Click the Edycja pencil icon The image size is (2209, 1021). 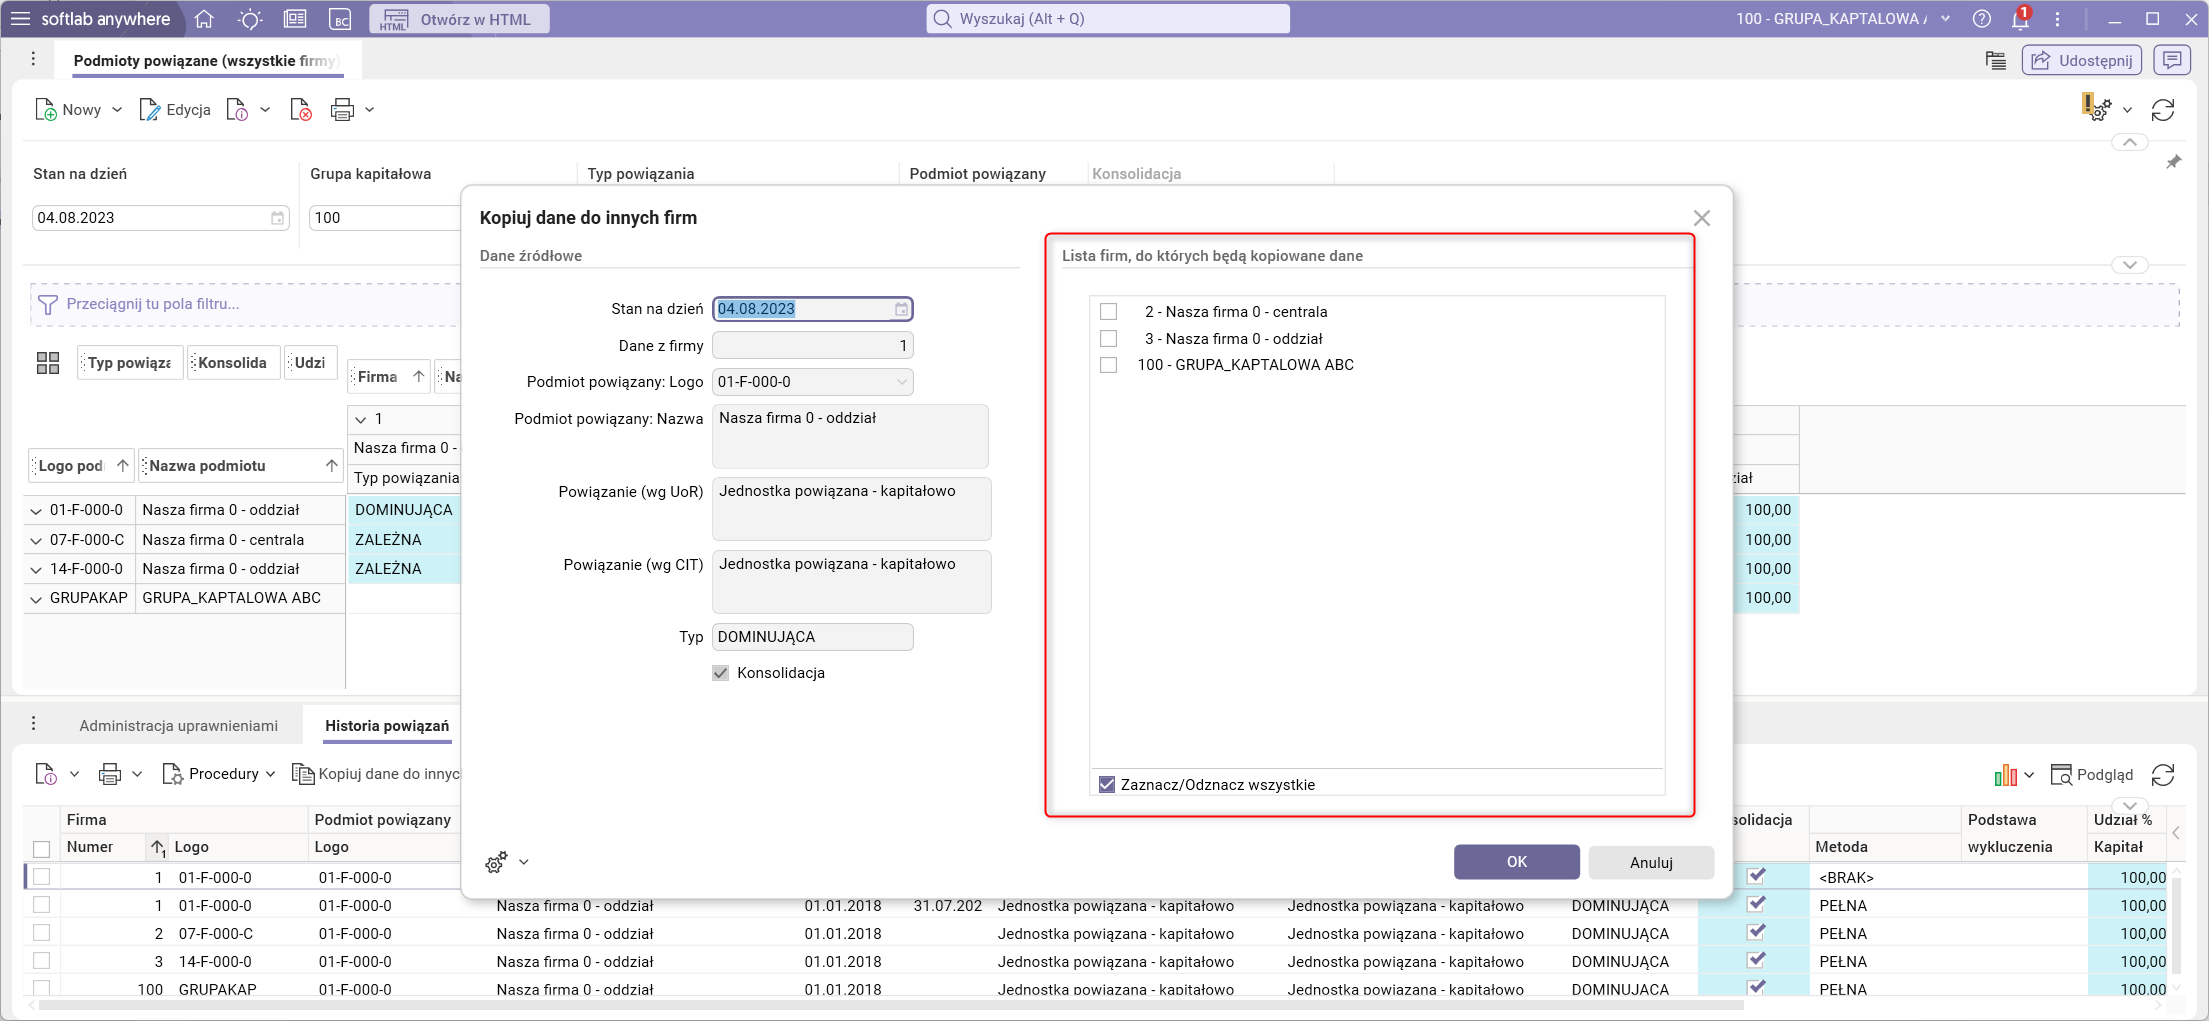[149, 110]
